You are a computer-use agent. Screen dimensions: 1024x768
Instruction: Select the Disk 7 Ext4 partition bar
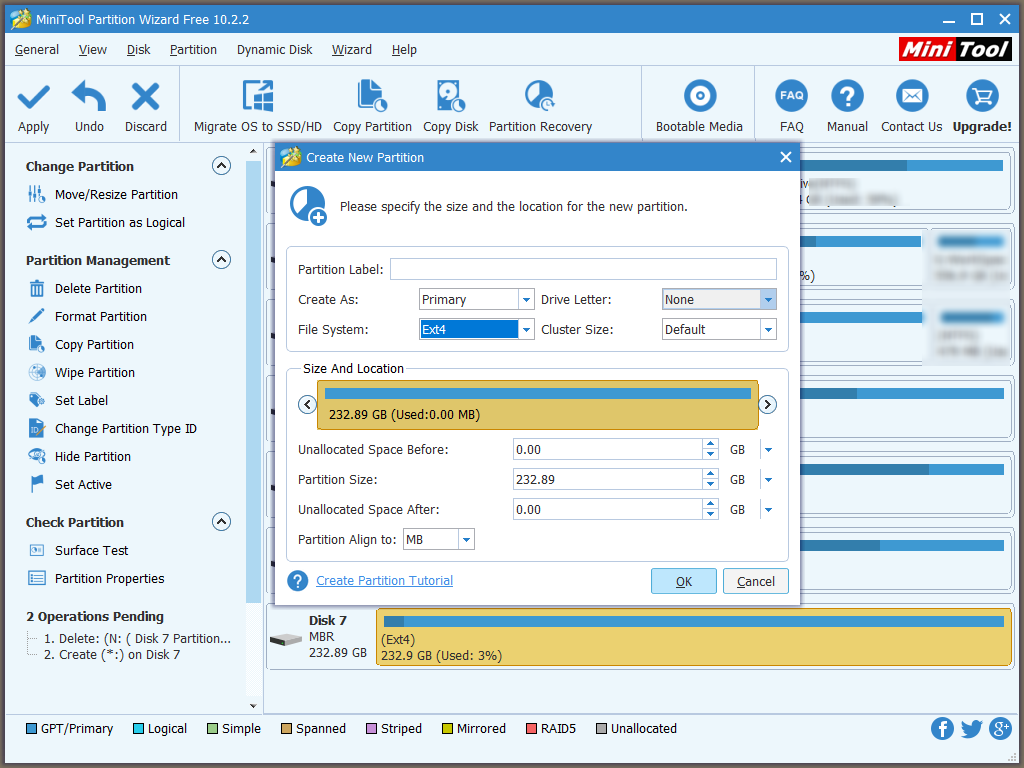coord(694,637)
